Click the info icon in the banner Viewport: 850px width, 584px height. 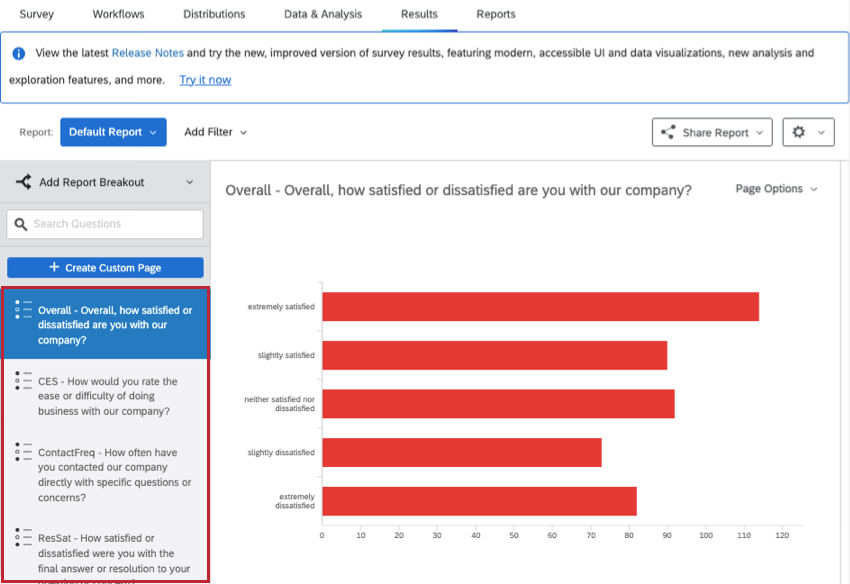pos(18,53)
